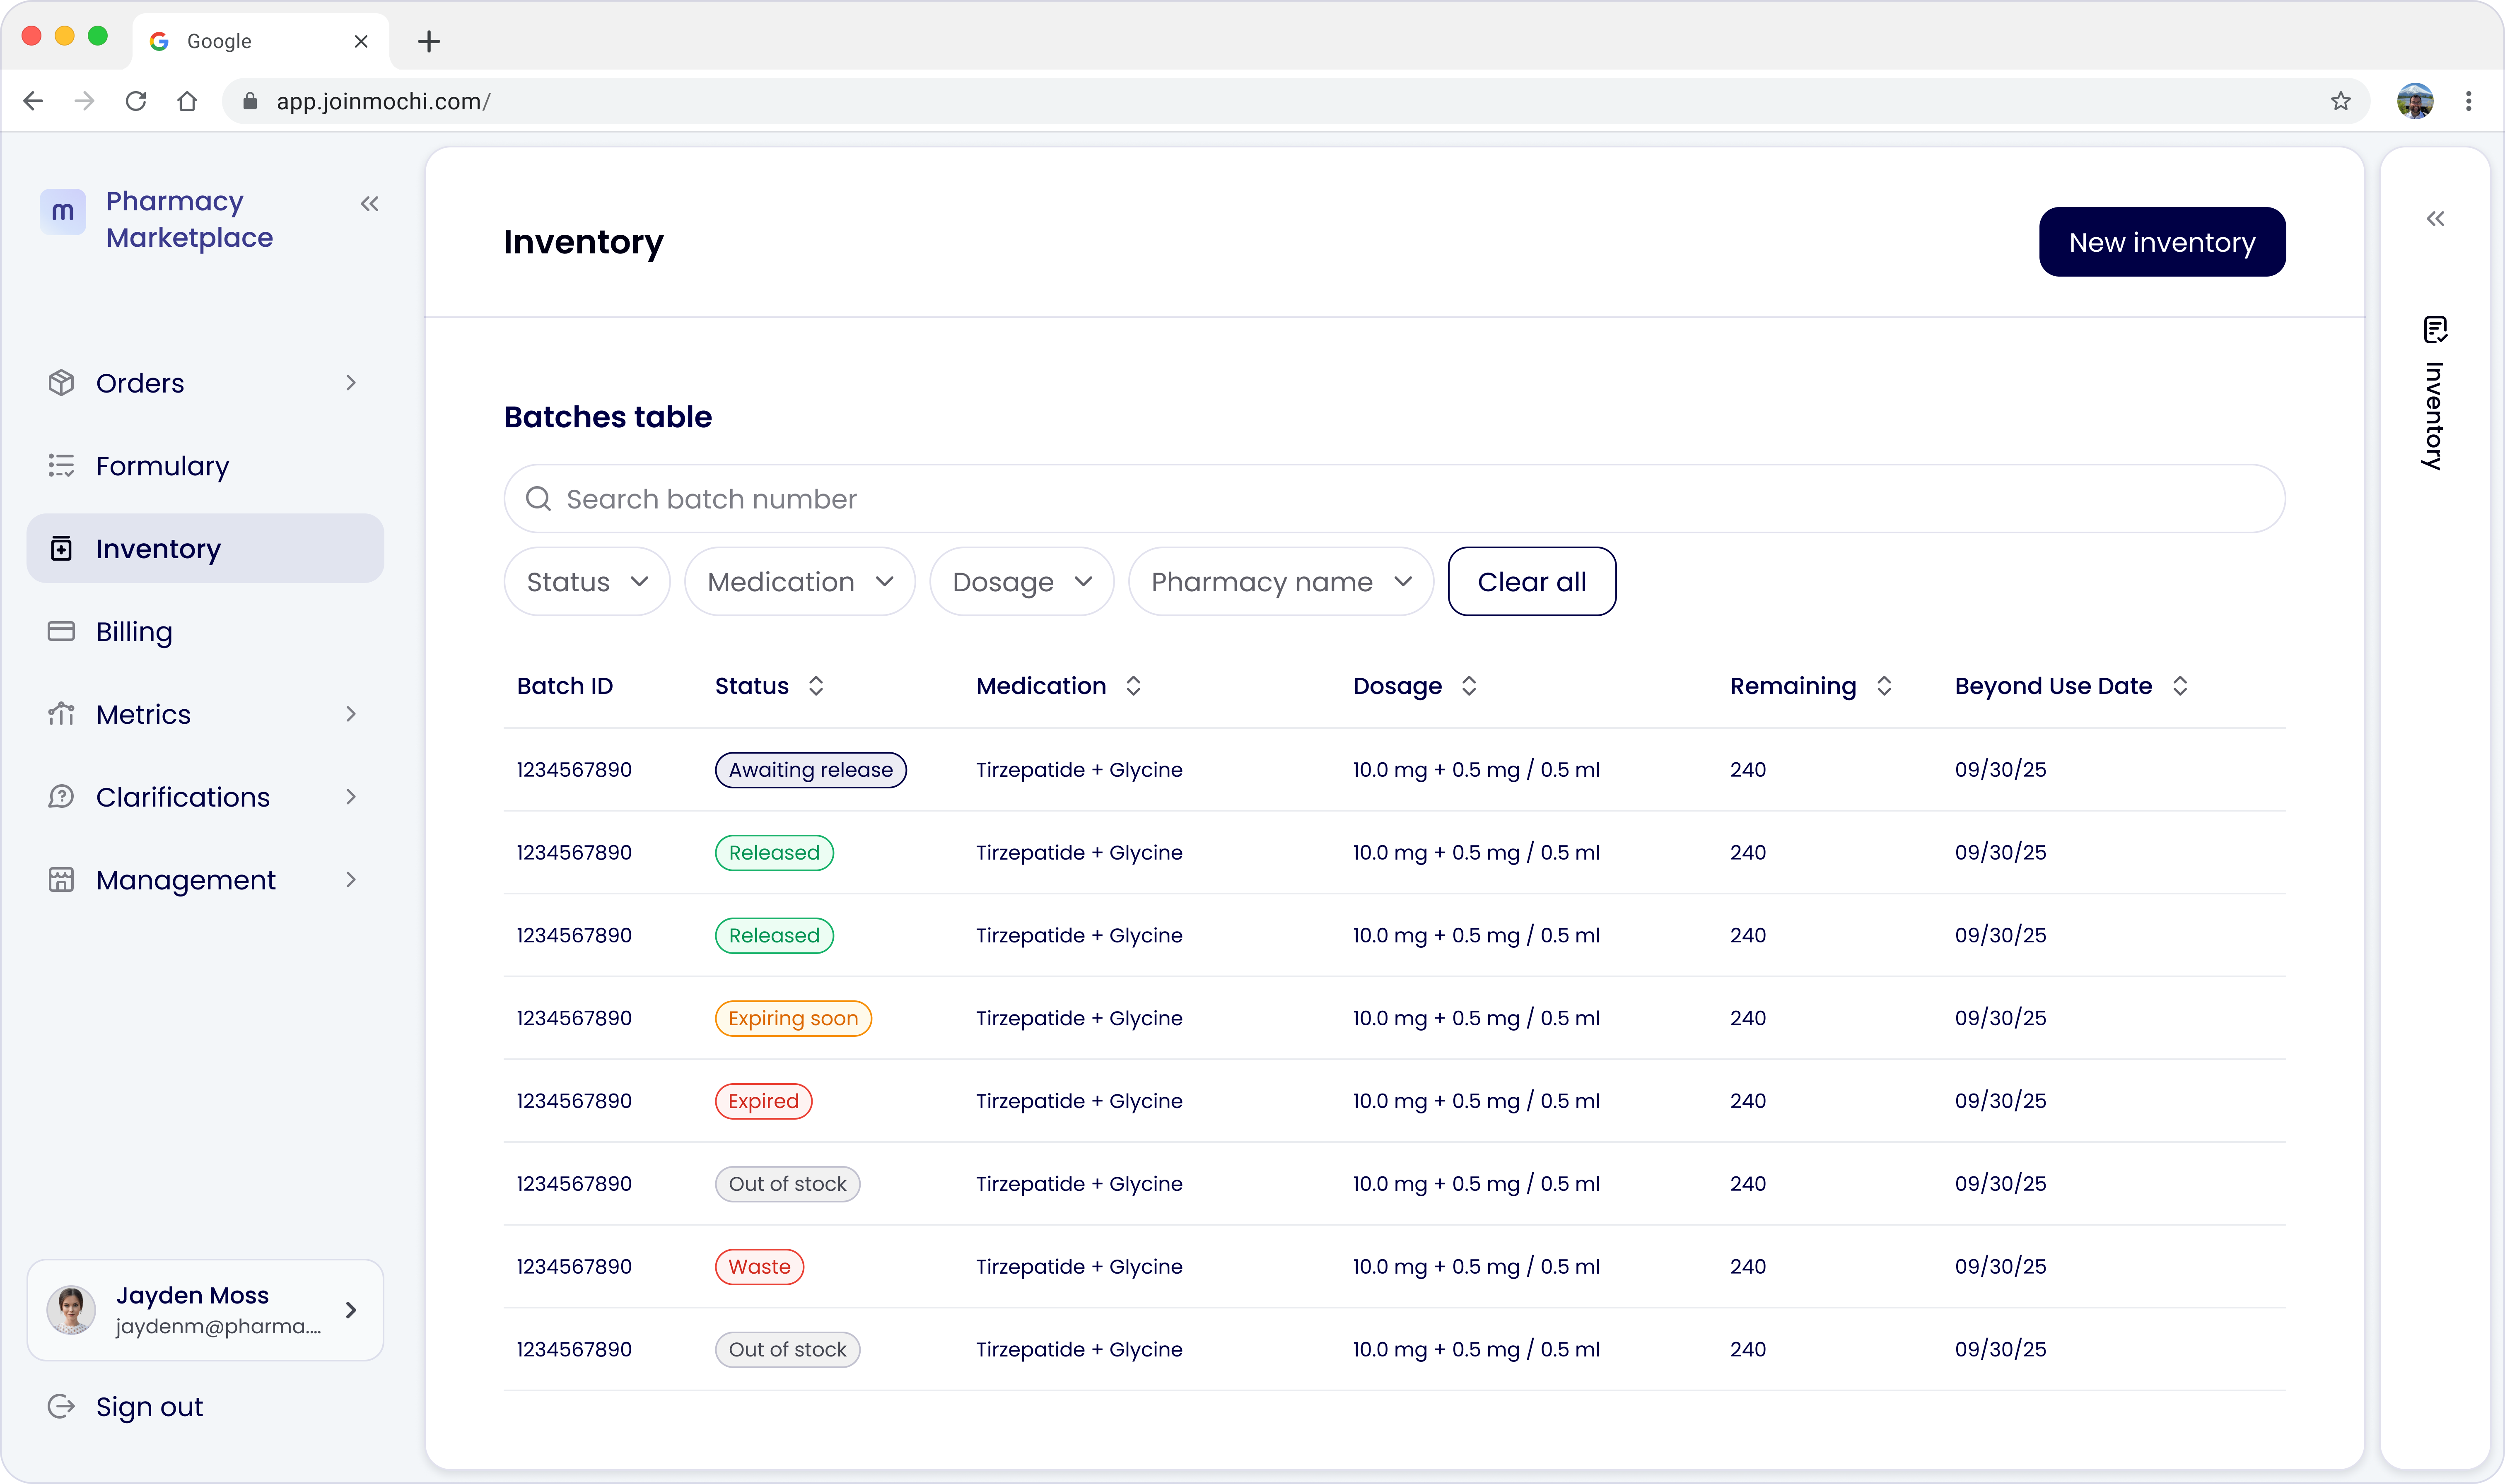The height and width of the screenshot is (1484, 2505).
Task: Collapse the left sidebar with double chevron
Action: 370,204
